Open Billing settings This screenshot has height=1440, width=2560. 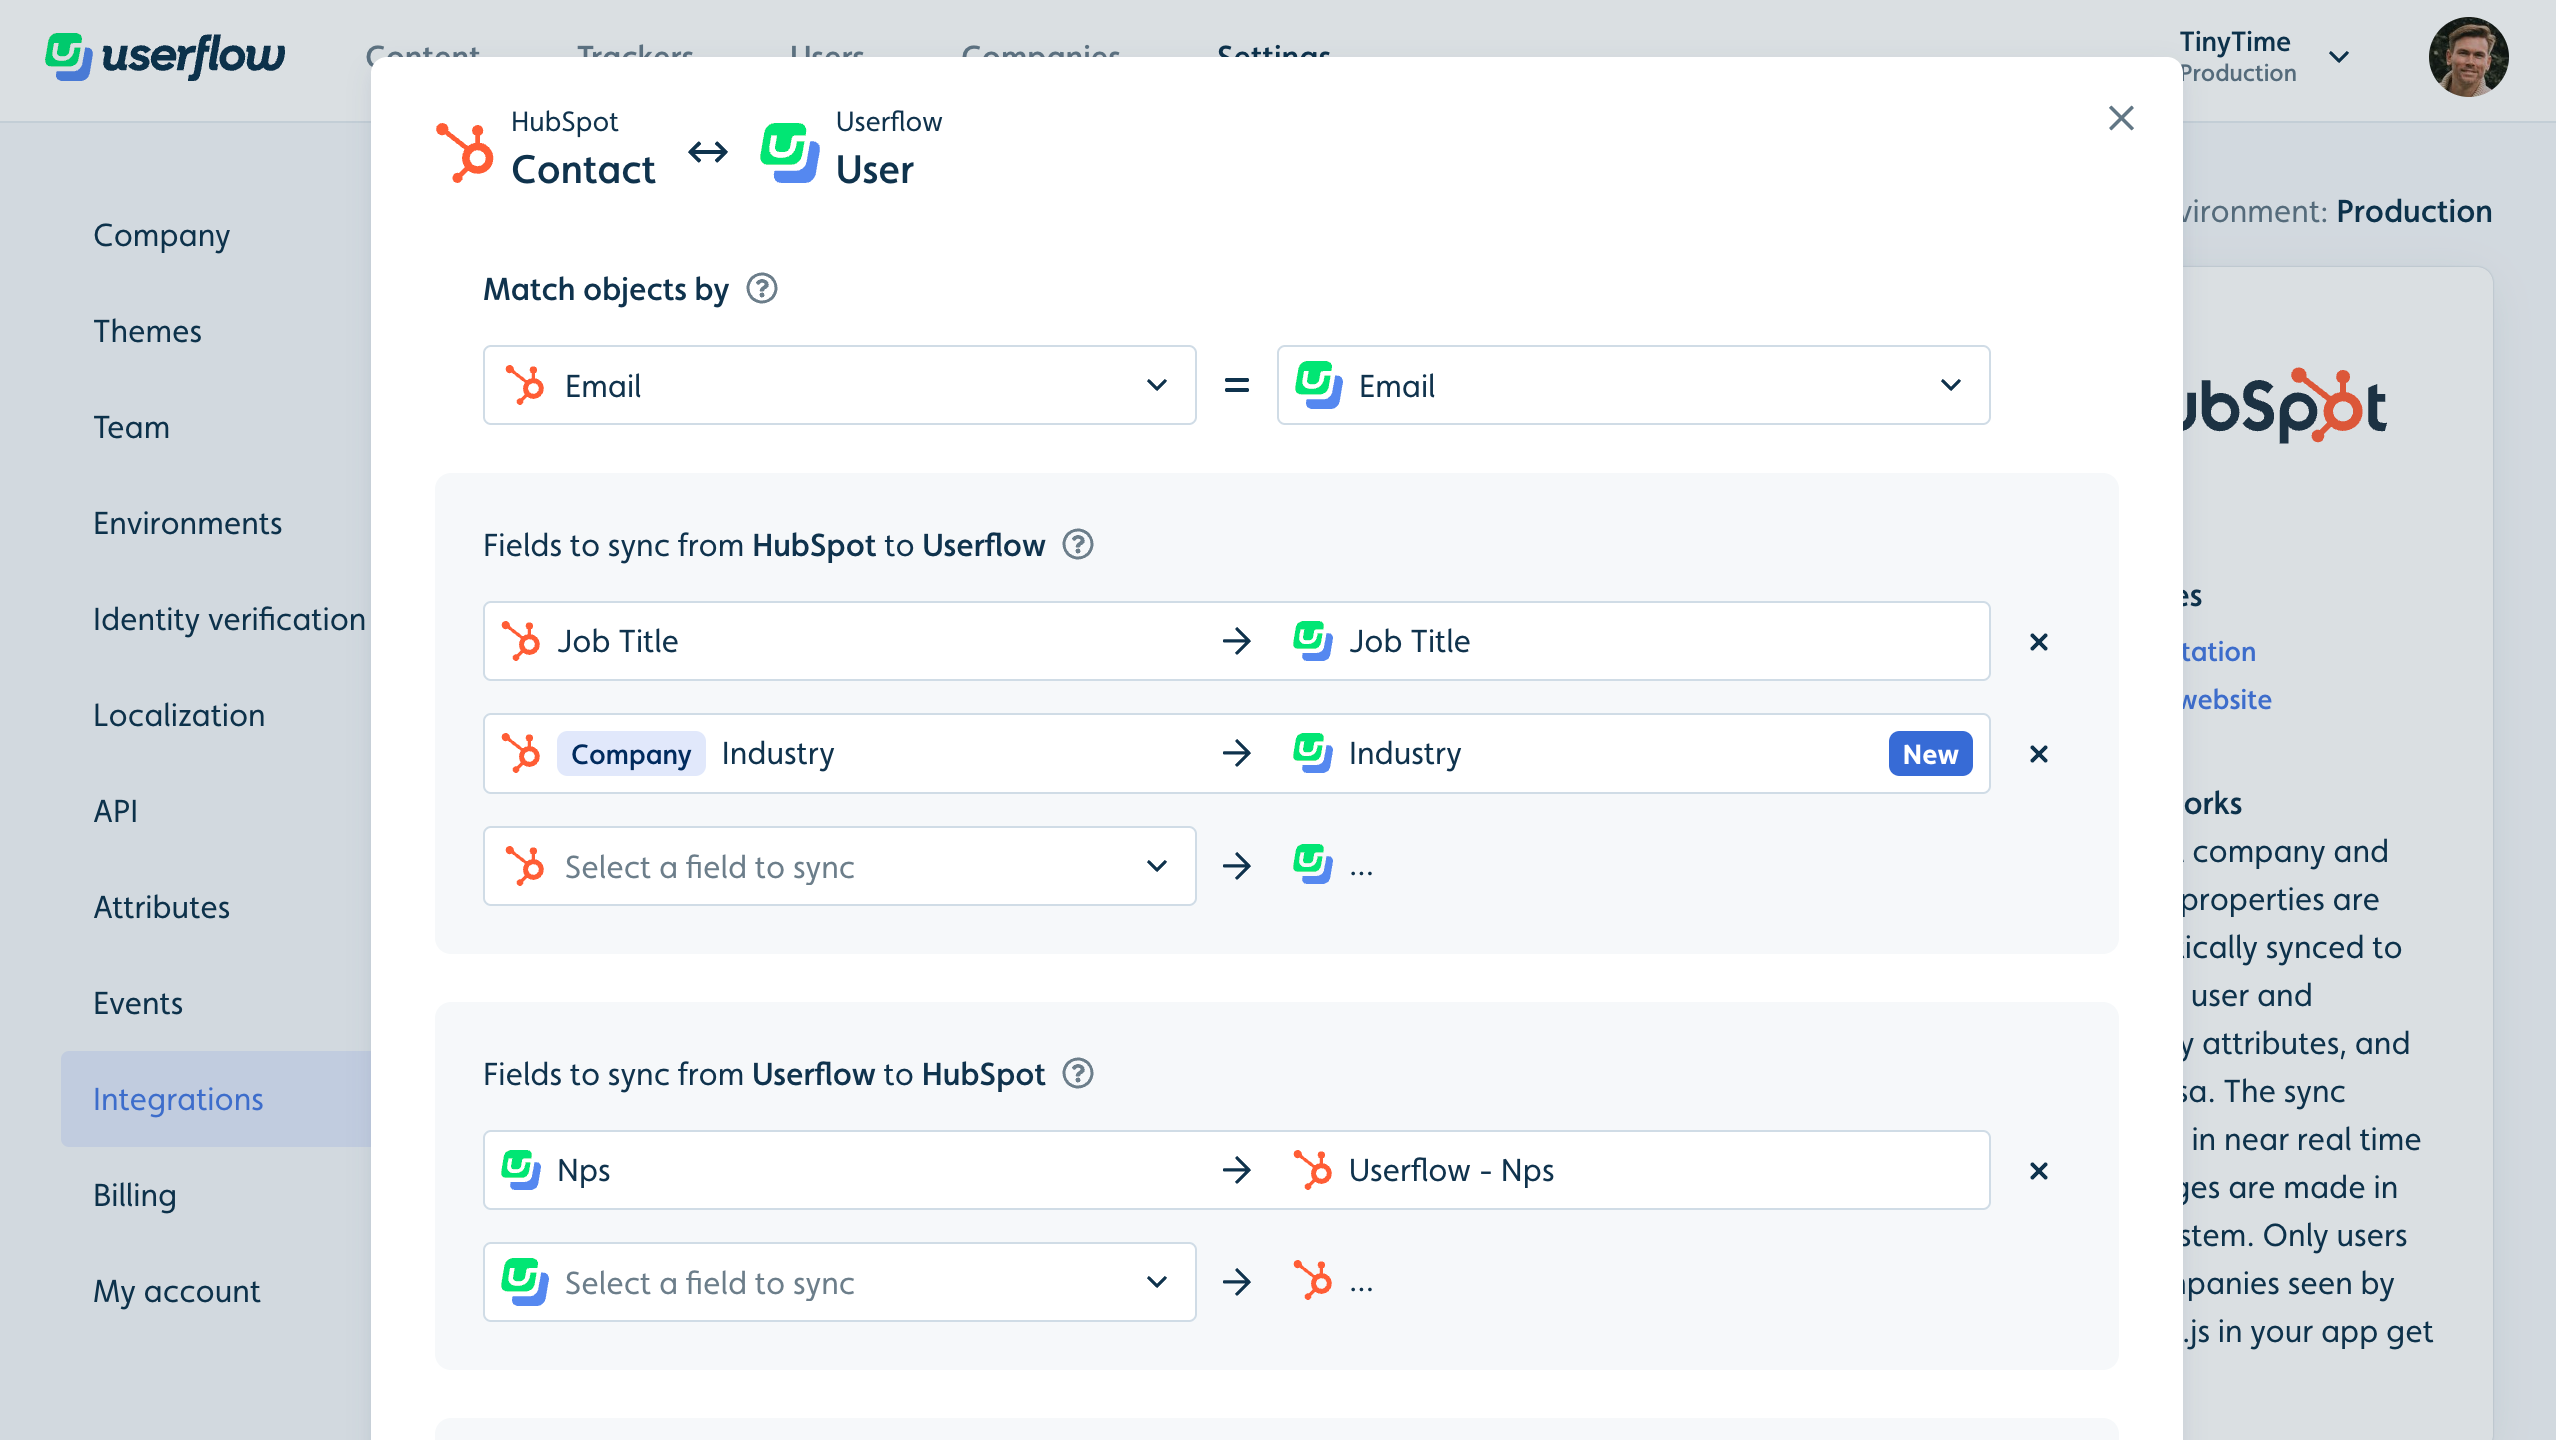click(x=134, y=1195)
